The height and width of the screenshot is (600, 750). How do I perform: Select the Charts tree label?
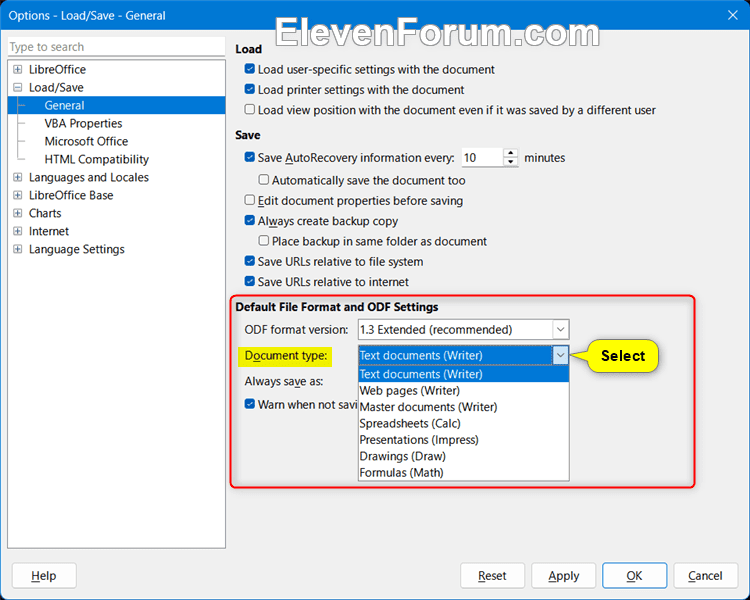[45, 213]
